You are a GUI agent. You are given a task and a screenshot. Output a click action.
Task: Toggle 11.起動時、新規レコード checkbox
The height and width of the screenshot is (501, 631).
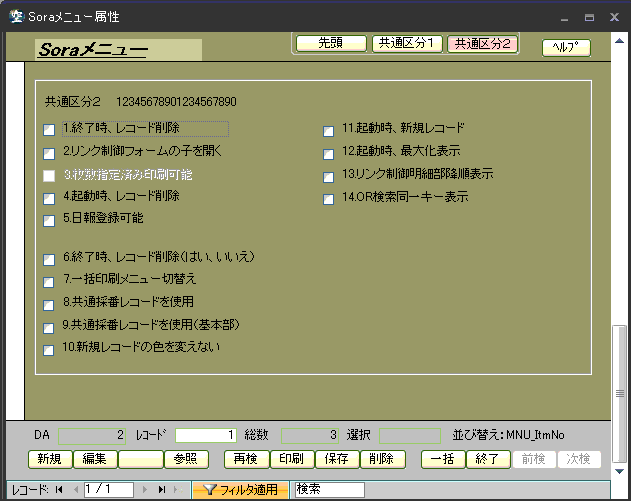click(x=328, y=130)
